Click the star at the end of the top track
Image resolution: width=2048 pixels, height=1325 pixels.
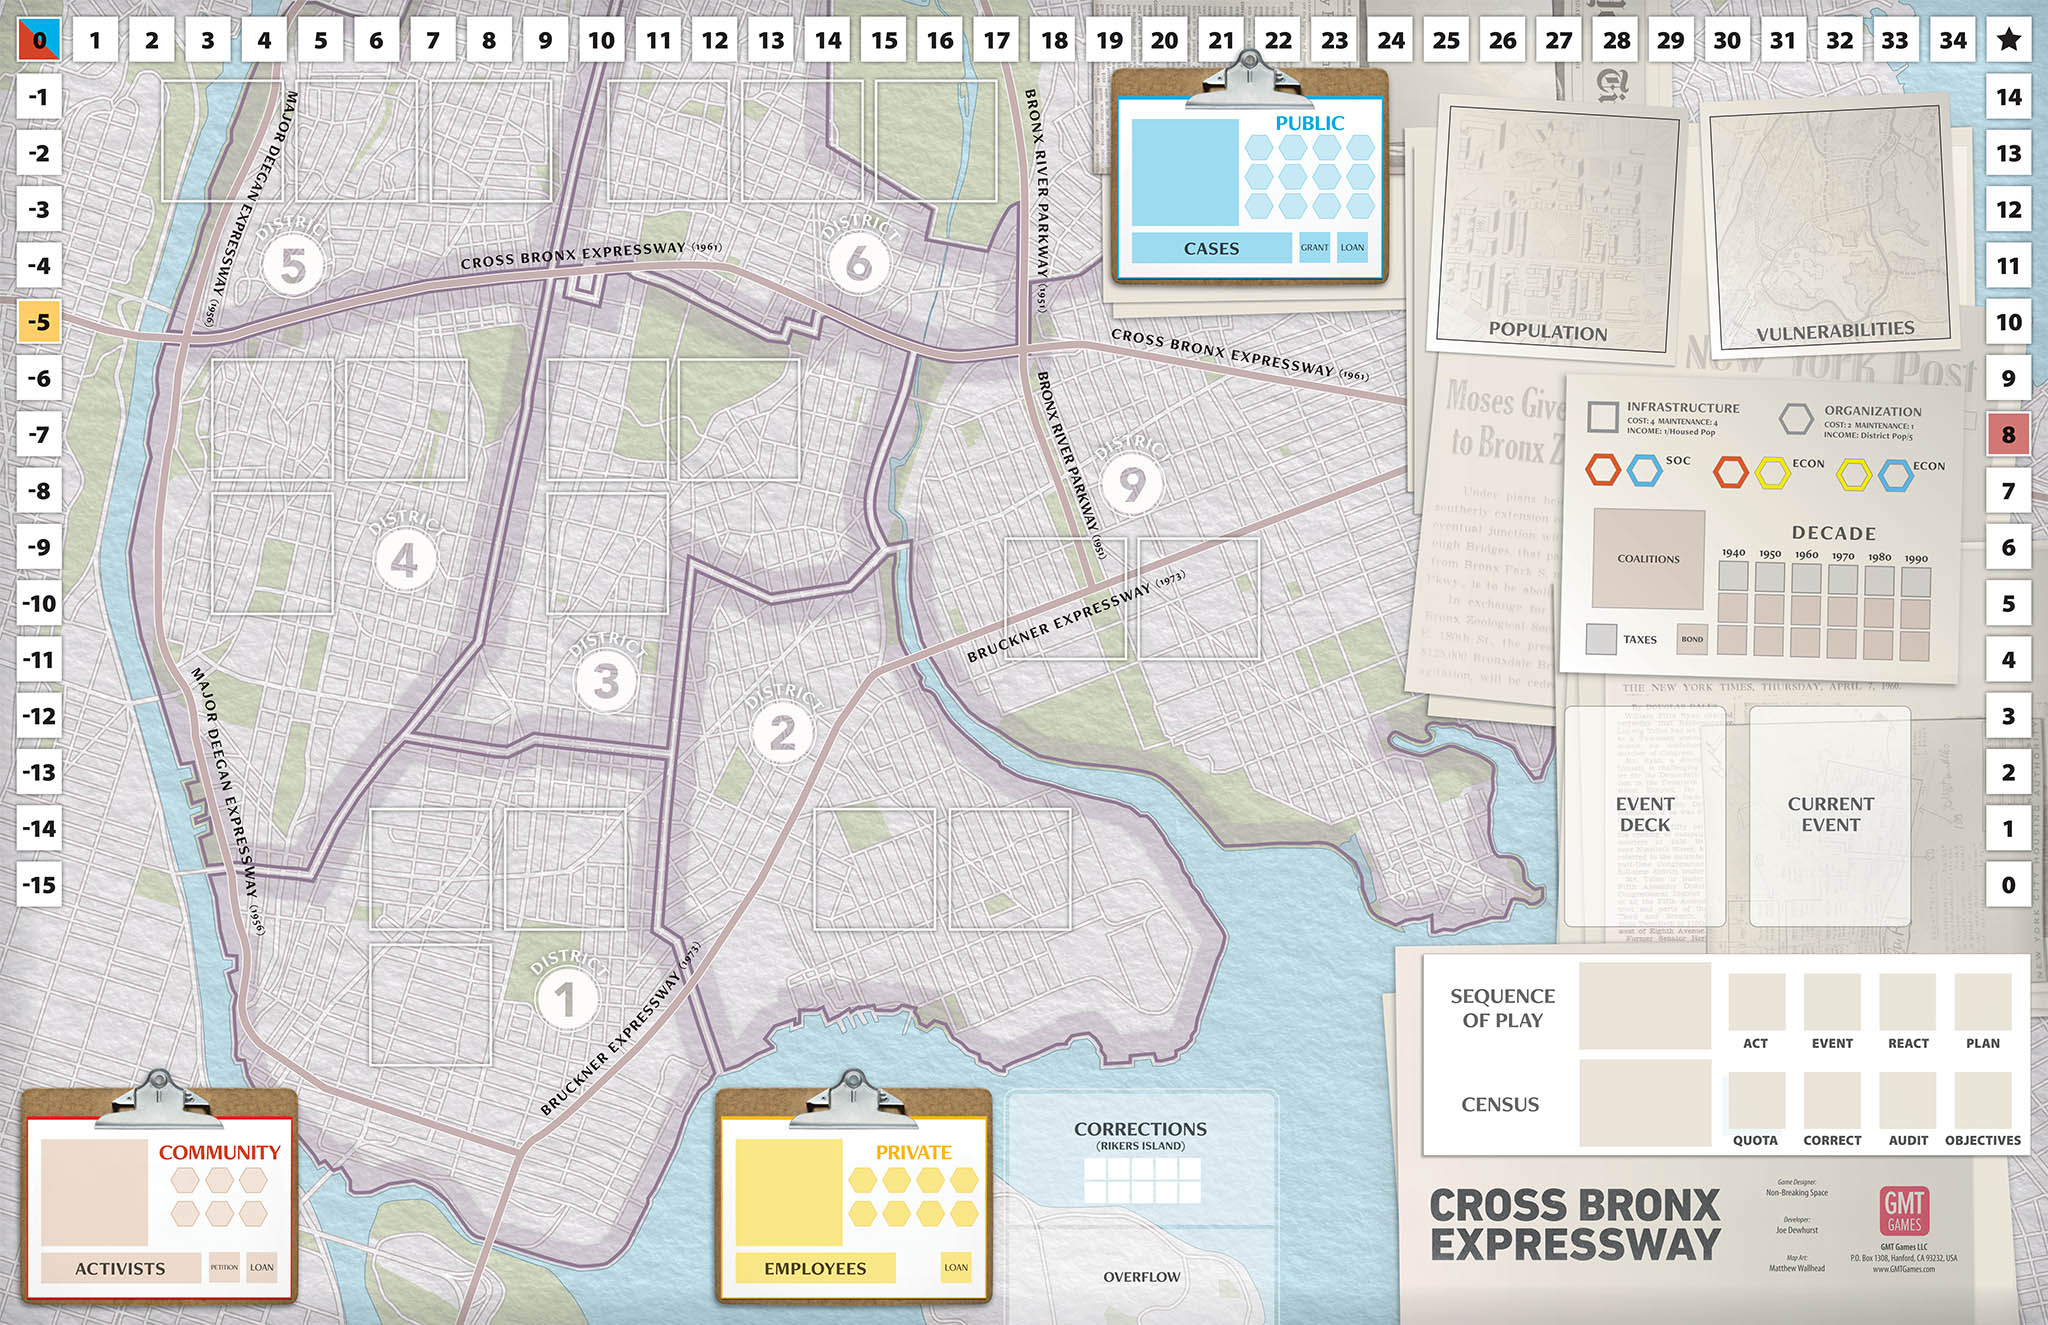tap(2008, 40)
